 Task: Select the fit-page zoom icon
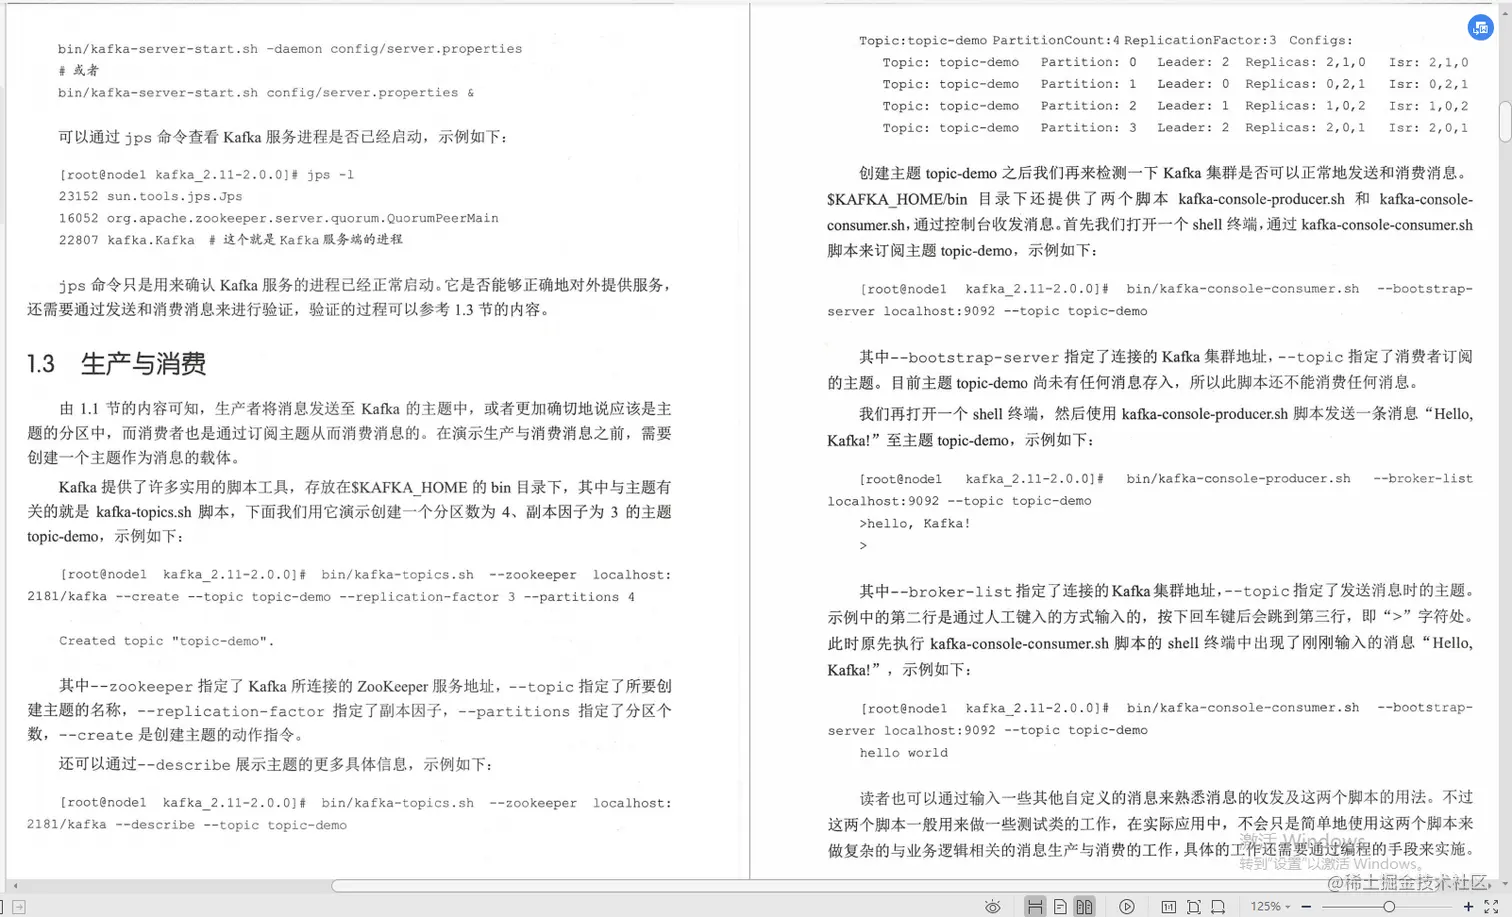click(1196, 906)
